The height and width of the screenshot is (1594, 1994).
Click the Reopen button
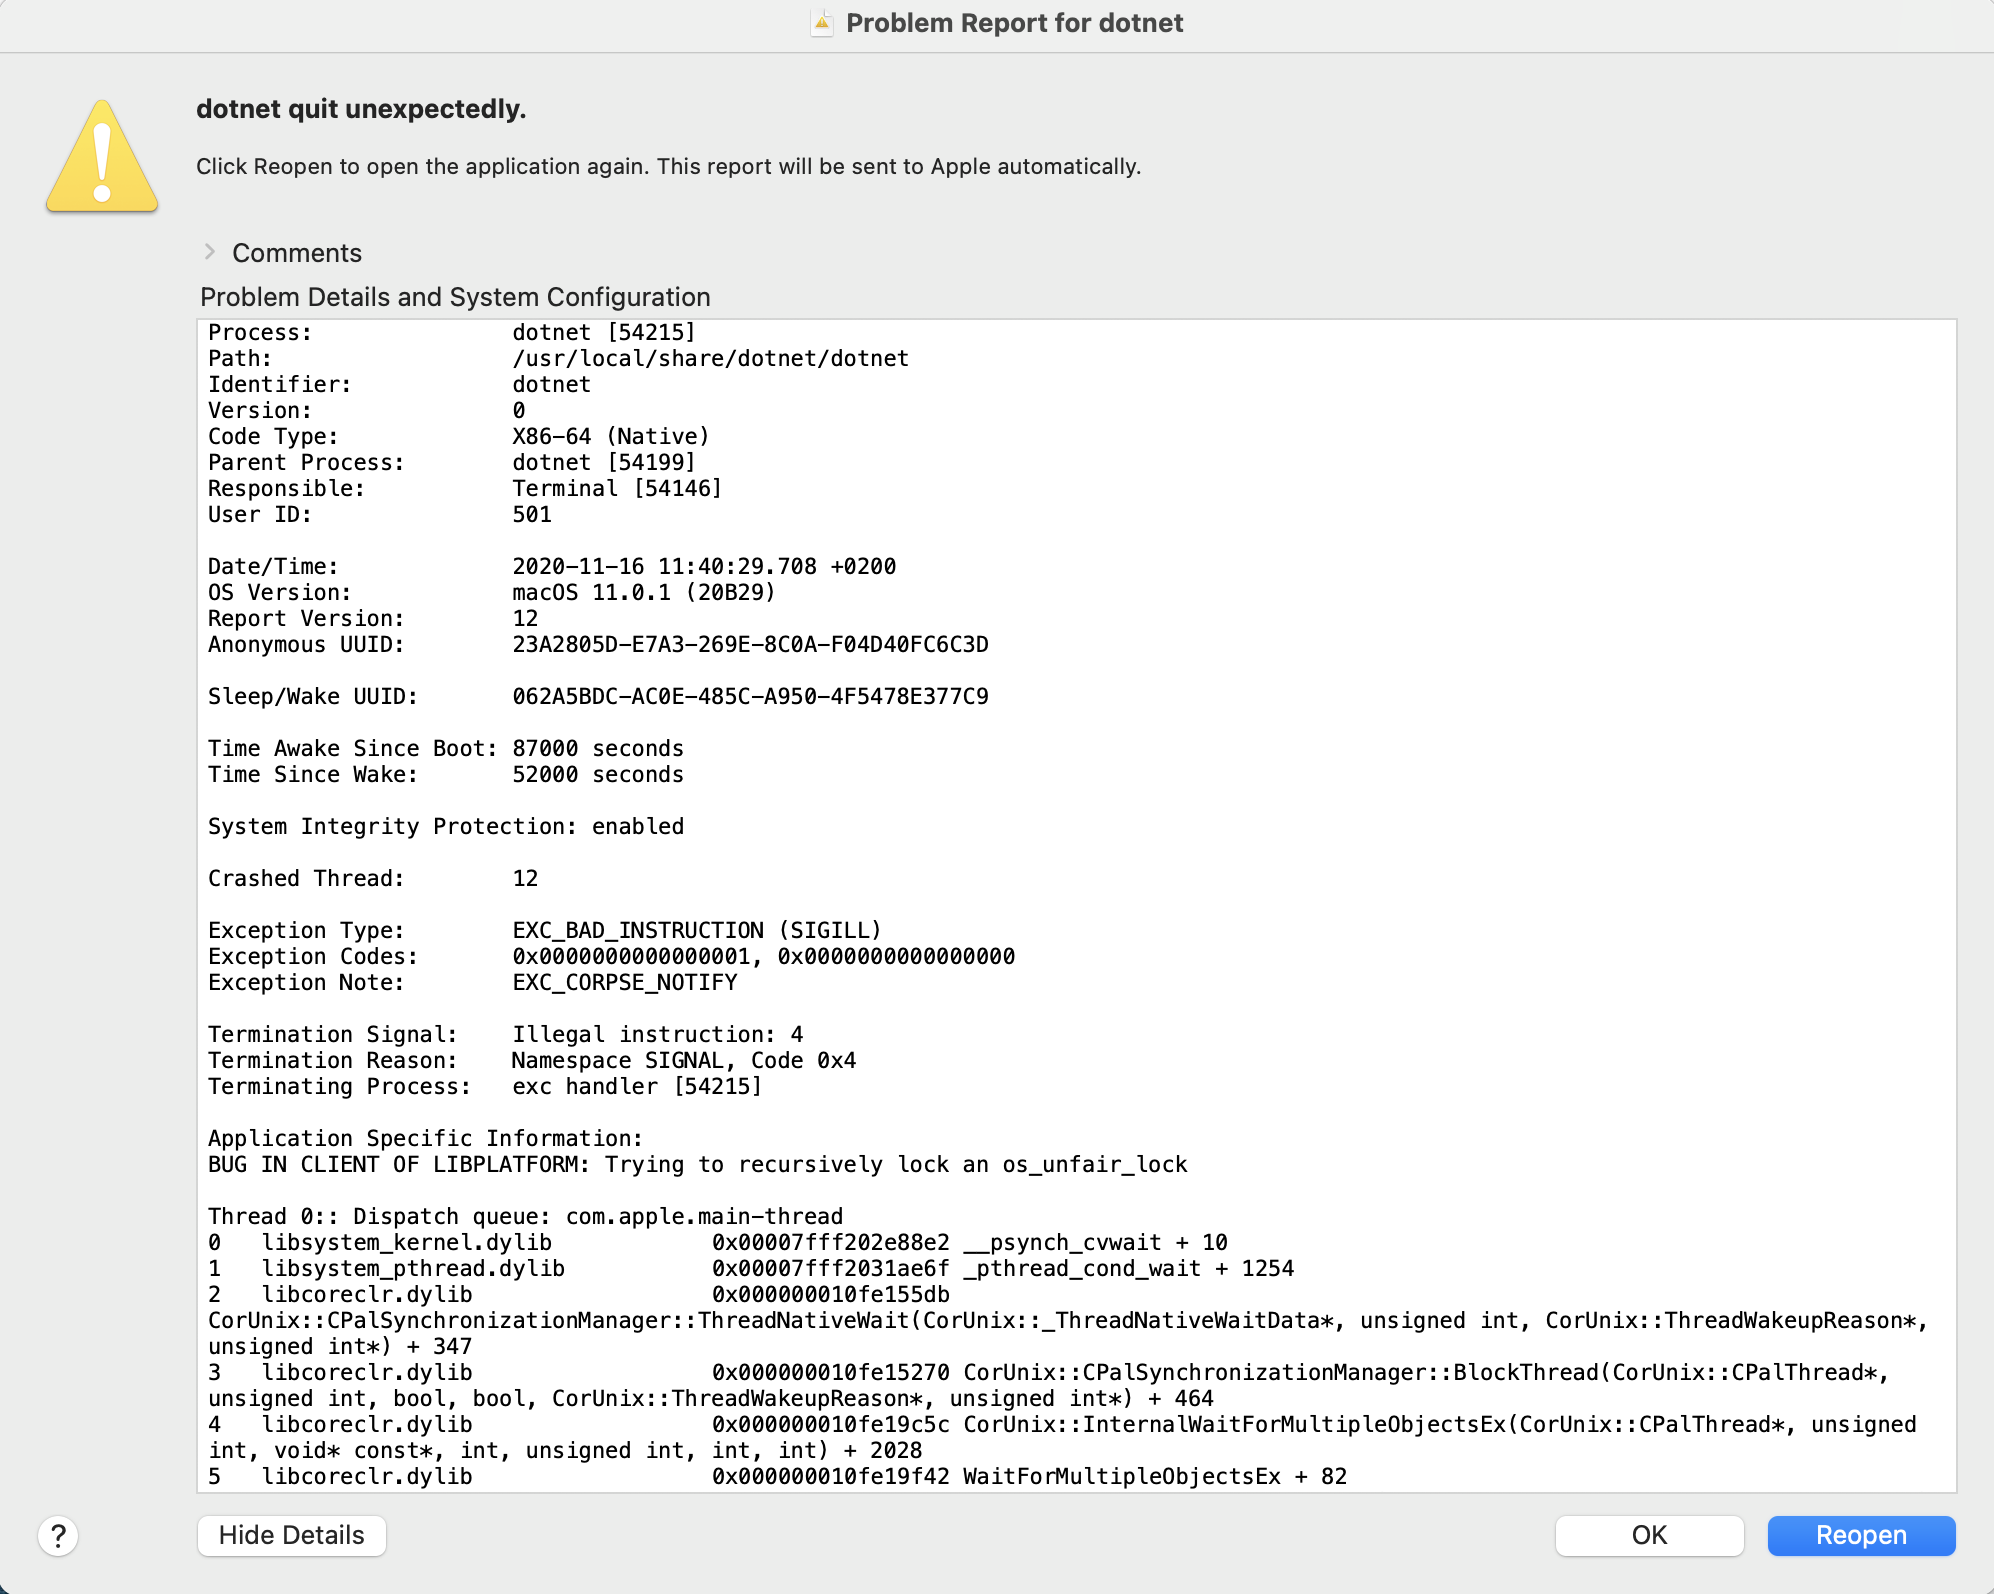[1861, 1535]
